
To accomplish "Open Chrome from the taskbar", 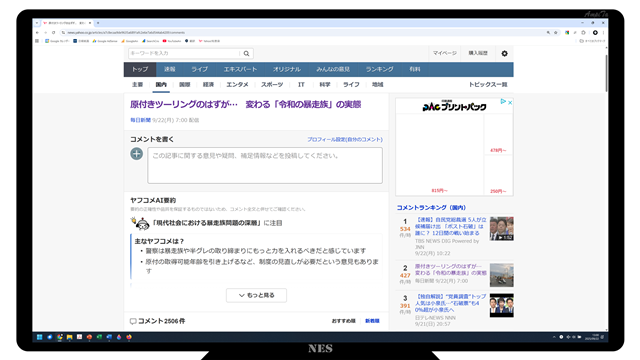I will (60, 337).
